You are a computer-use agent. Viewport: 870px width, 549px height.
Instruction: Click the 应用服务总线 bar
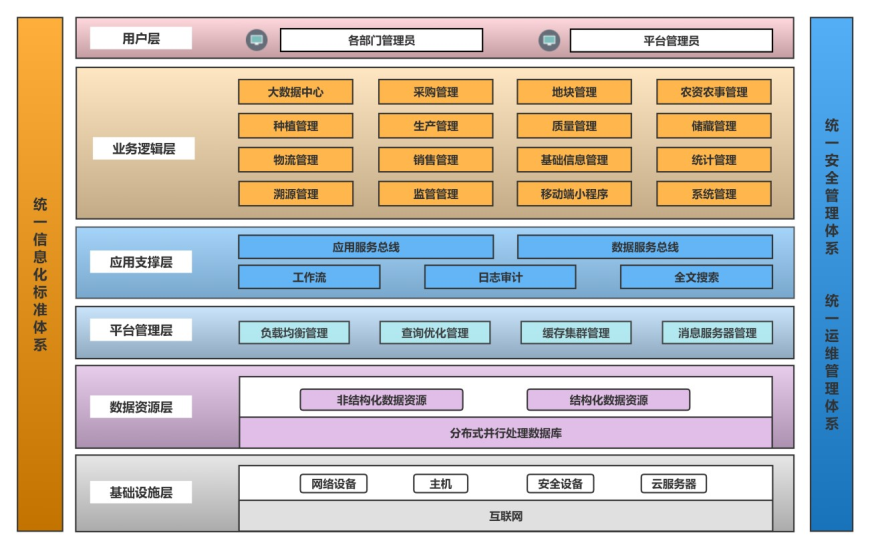click(365, 247)
